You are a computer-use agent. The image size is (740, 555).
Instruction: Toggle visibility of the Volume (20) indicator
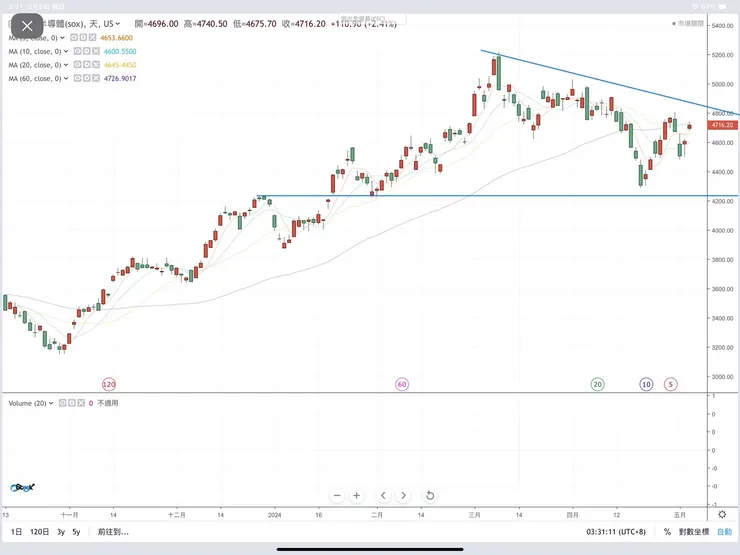click(x=63, y=403)
